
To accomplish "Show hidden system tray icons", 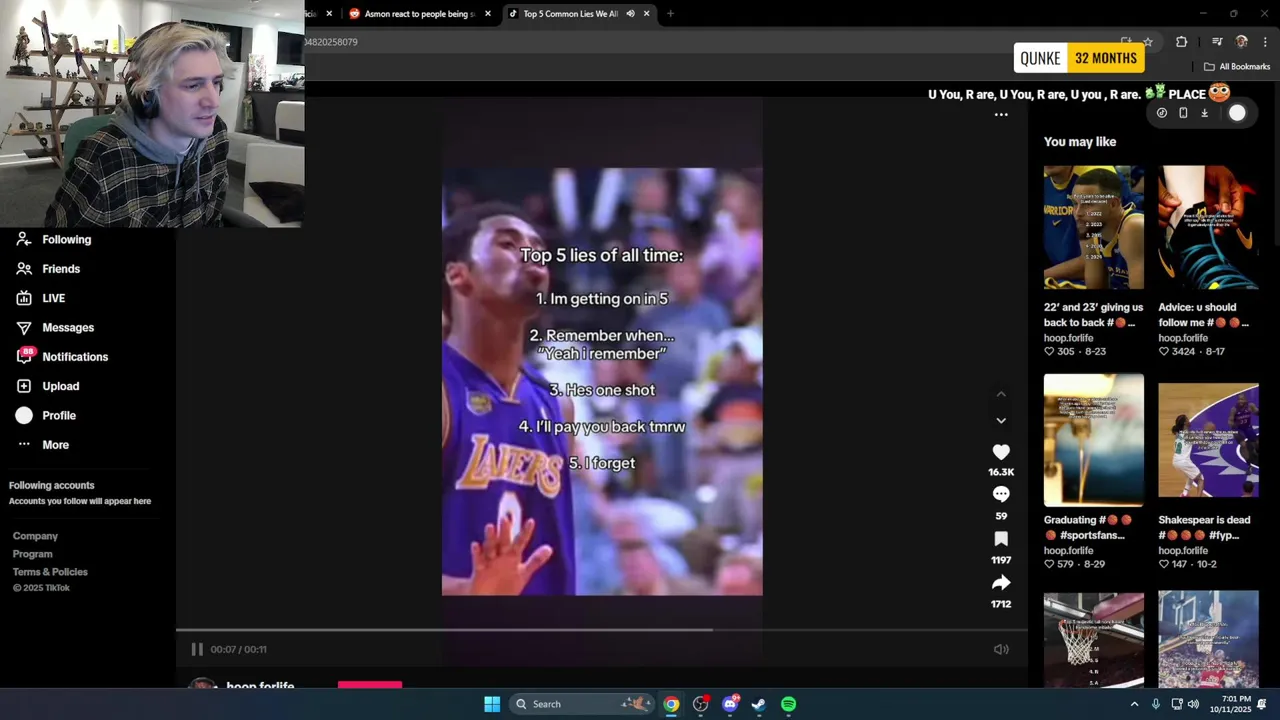I will click(1134, 704).
